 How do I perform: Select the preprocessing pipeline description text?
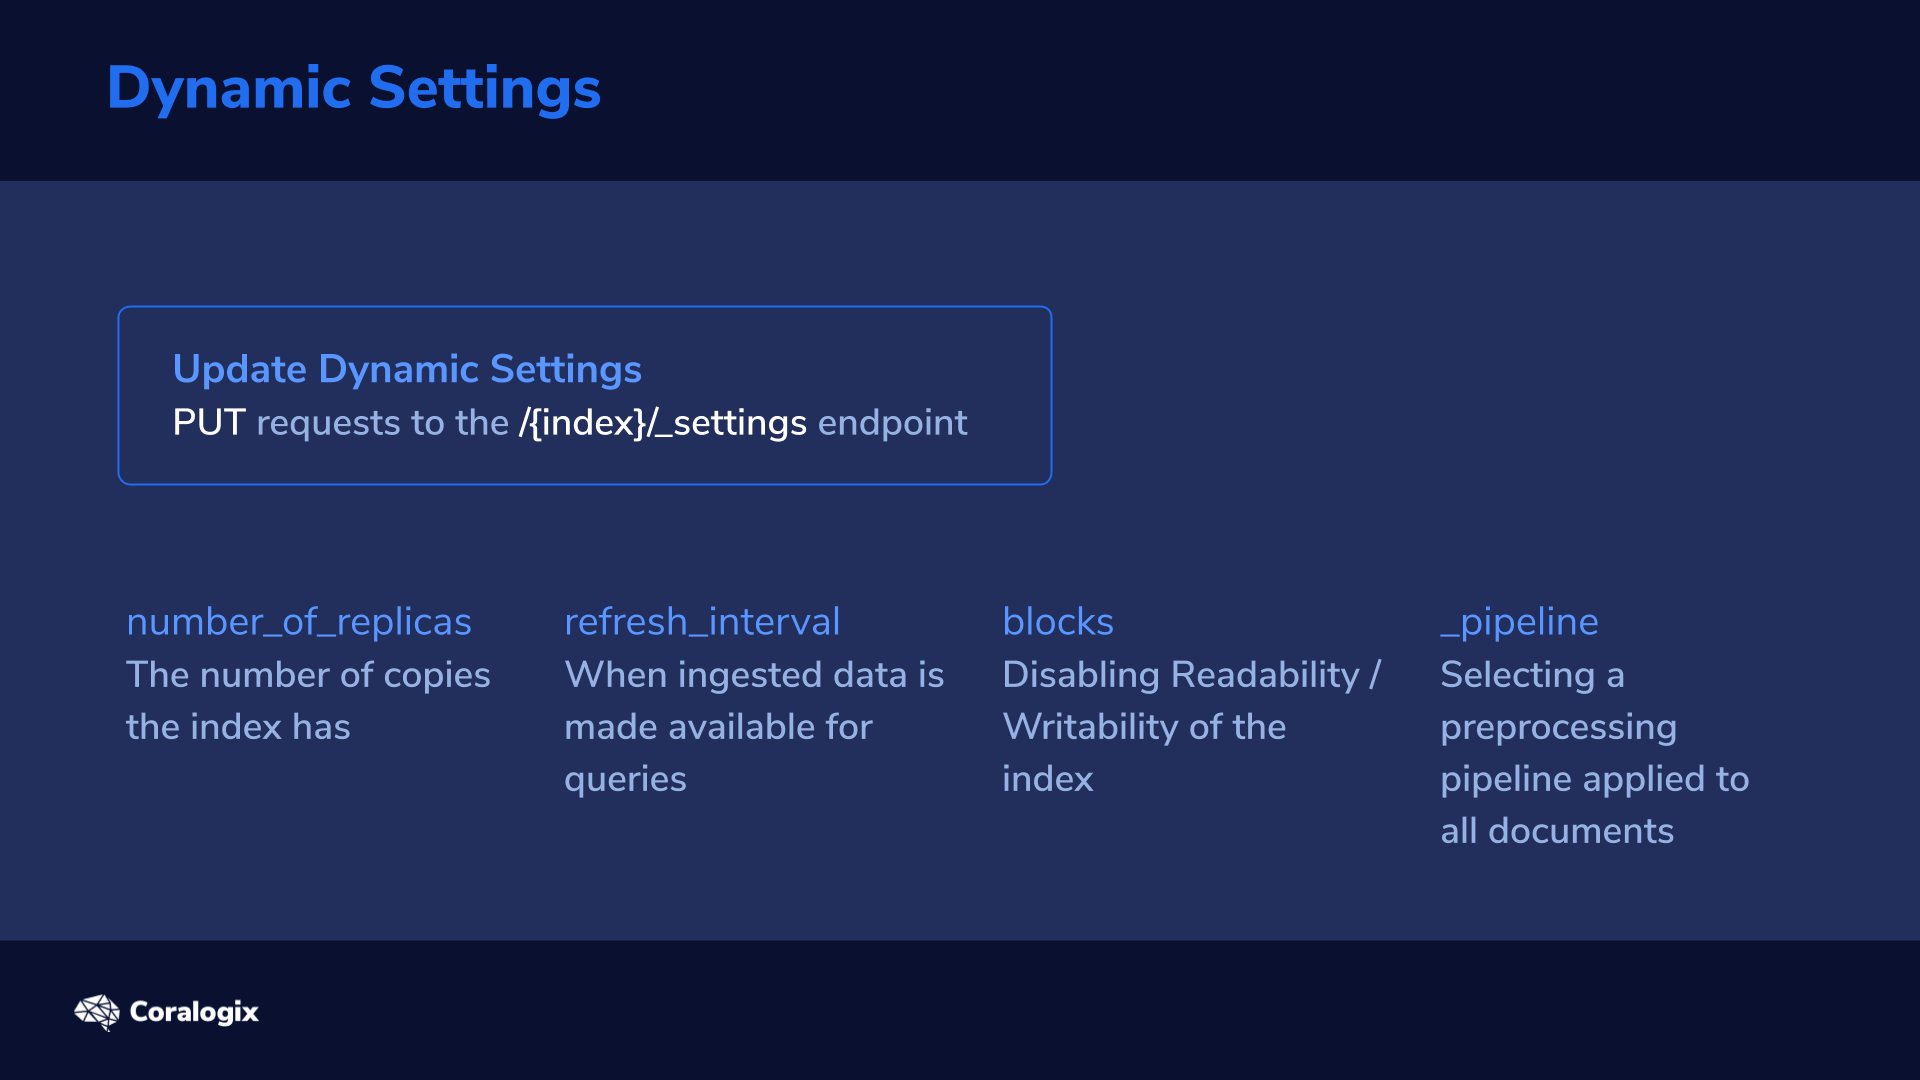(1595, 753)
